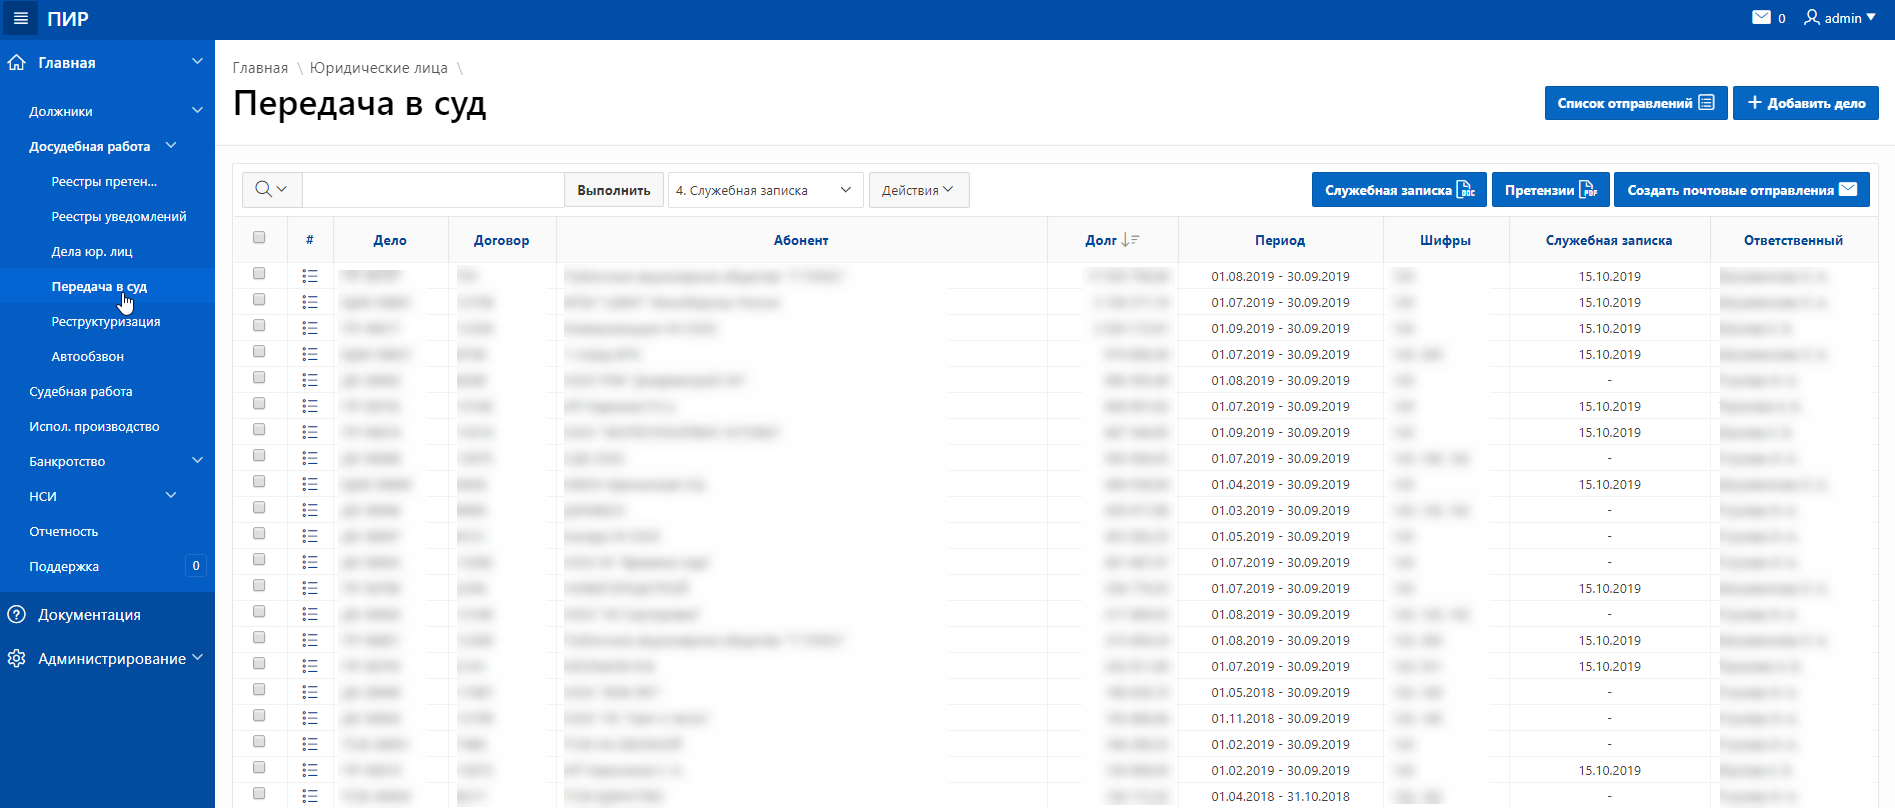
Task: Check the first row checkbox
Action: [x=259, y=274]
